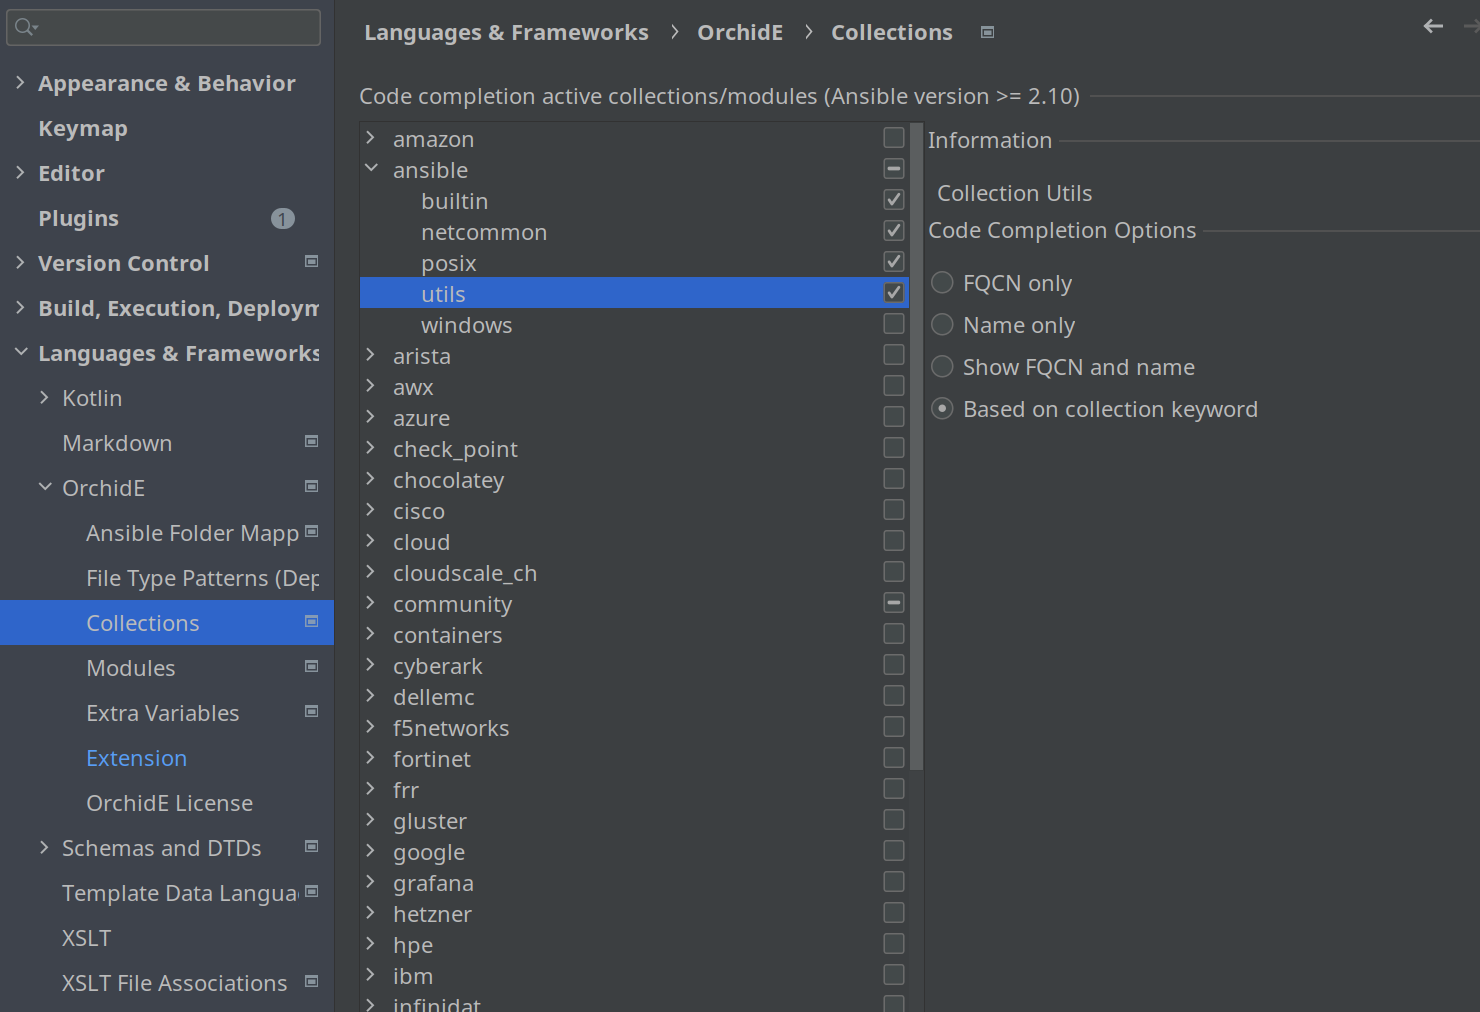The width and height of the screenshot is (1480, 1012).
Task: Expand the Kotlin settings node
Action: 44,397
